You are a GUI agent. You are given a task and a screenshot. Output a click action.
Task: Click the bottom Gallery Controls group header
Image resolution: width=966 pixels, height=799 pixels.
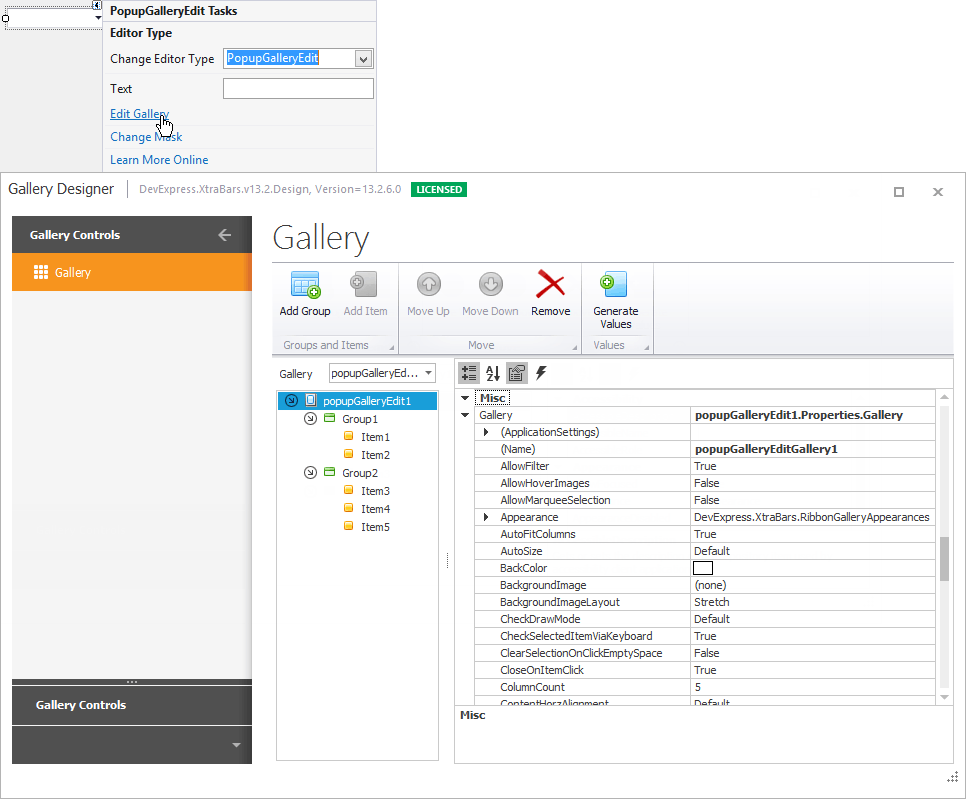tap(132, 705)
